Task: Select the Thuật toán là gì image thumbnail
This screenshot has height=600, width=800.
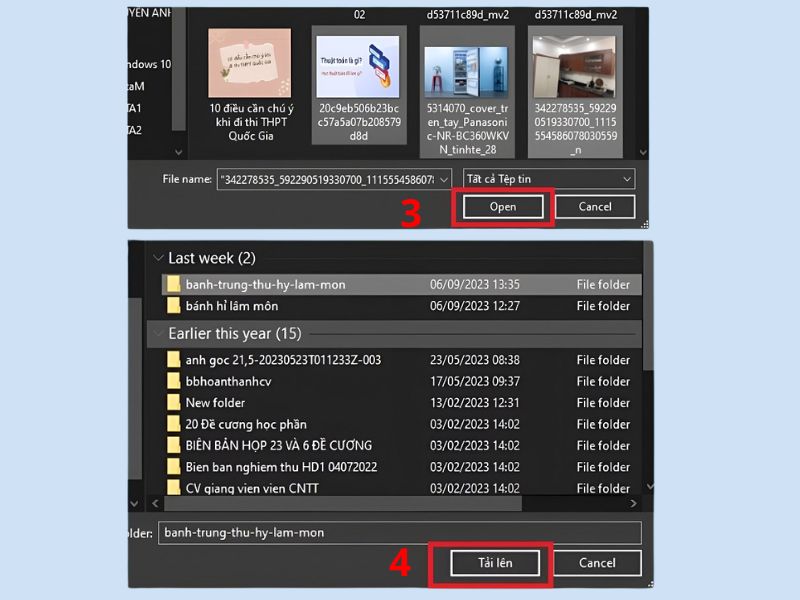Action: pos(358,66)
